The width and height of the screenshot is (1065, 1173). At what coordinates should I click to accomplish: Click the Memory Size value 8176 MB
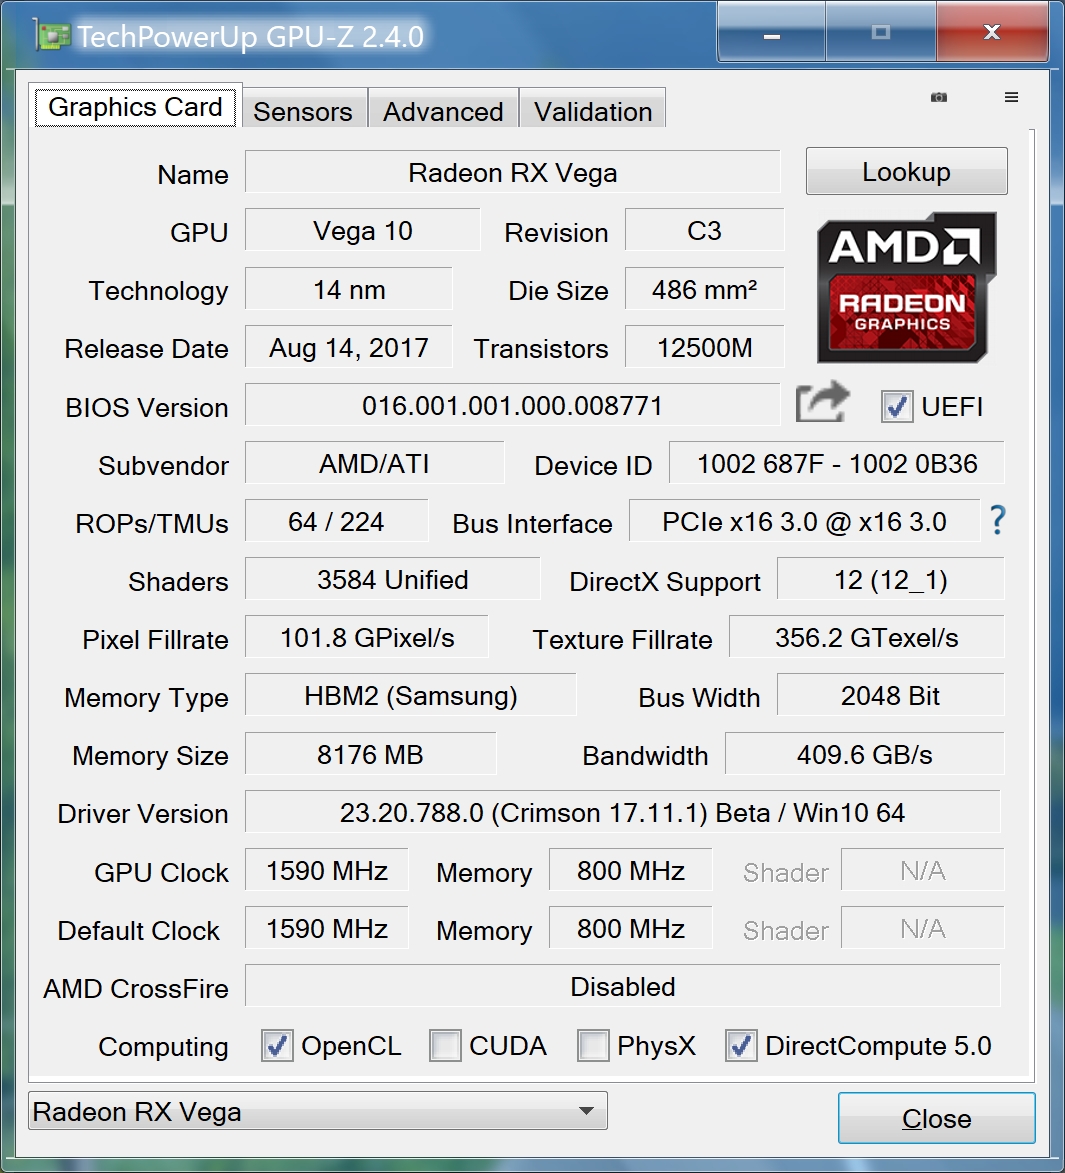[x=370, y=754]
